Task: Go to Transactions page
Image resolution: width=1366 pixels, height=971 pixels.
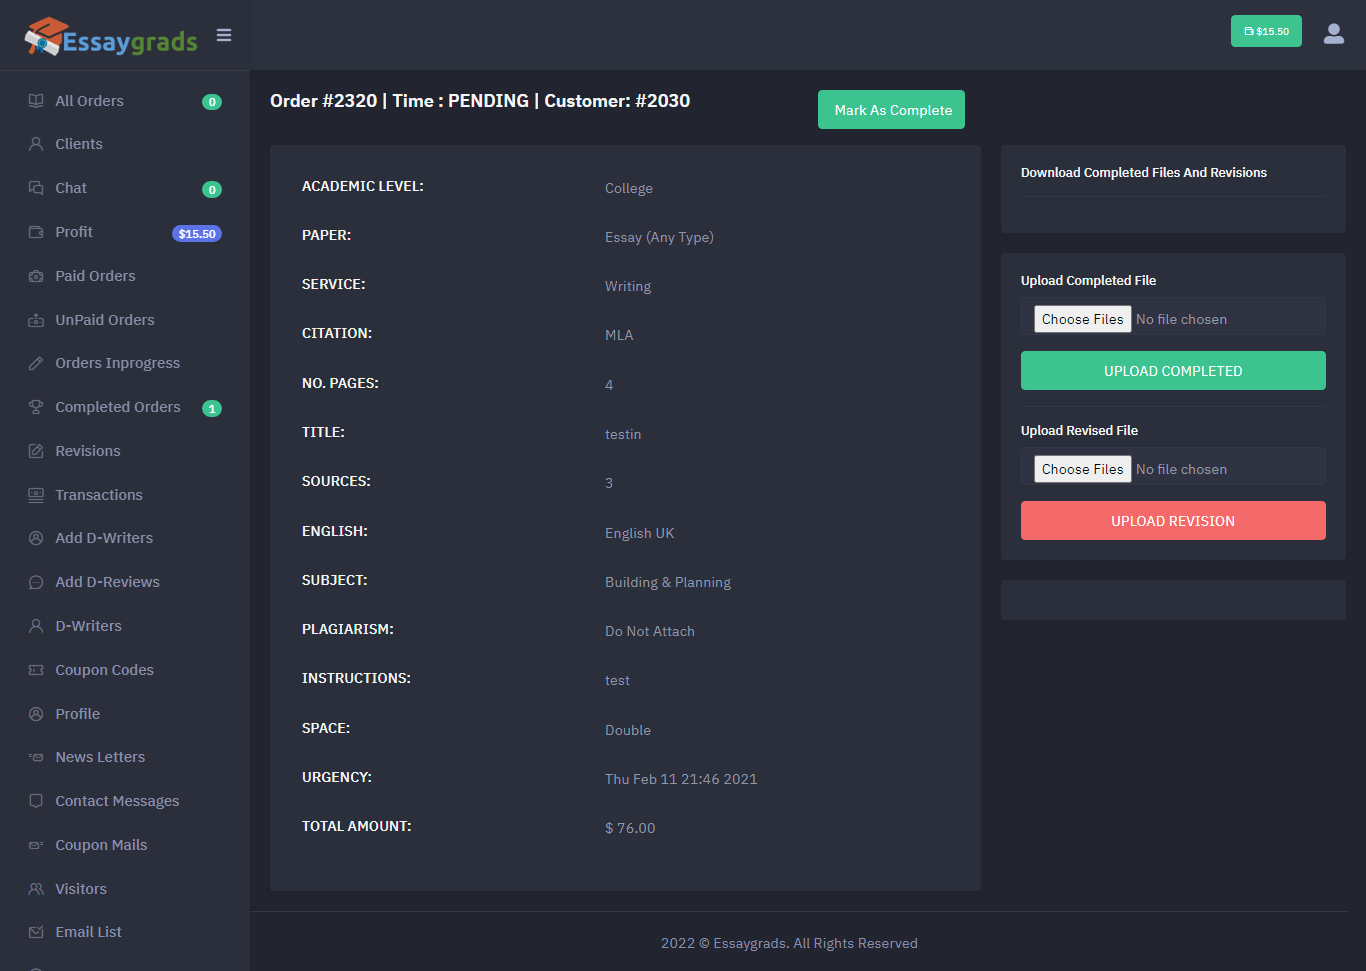Action: click(x=98, y=495)
